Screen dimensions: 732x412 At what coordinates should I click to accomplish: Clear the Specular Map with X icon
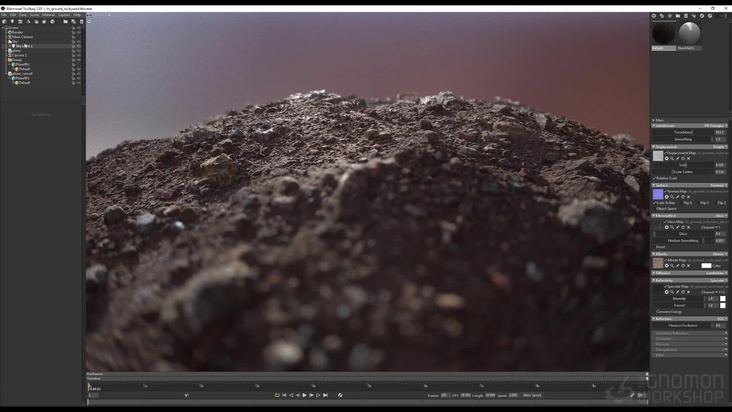[689, 292]
